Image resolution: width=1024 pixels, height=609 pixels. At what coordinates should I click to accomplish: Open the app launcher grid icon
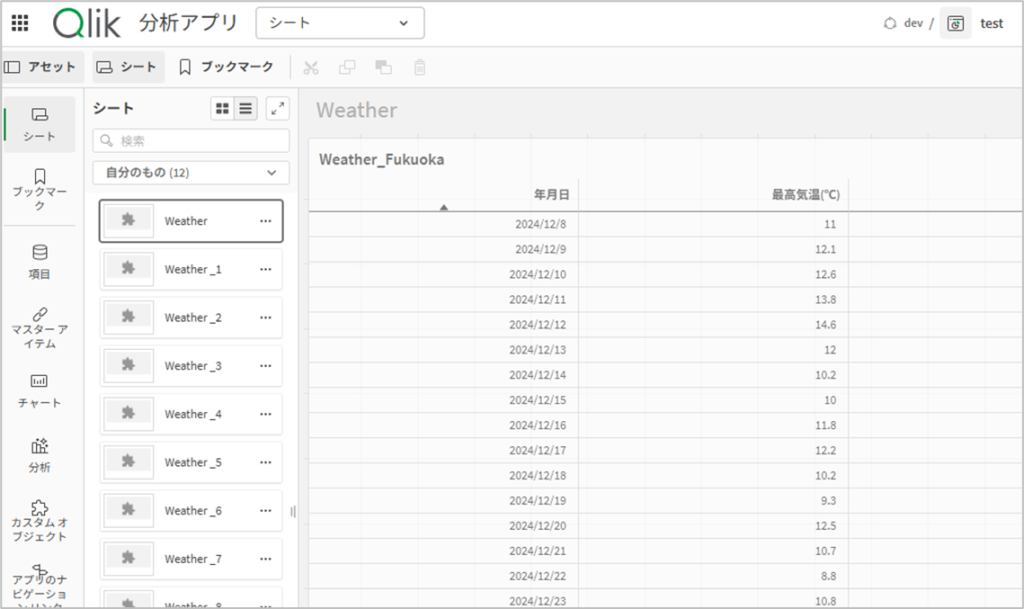(x=19, y=23)
